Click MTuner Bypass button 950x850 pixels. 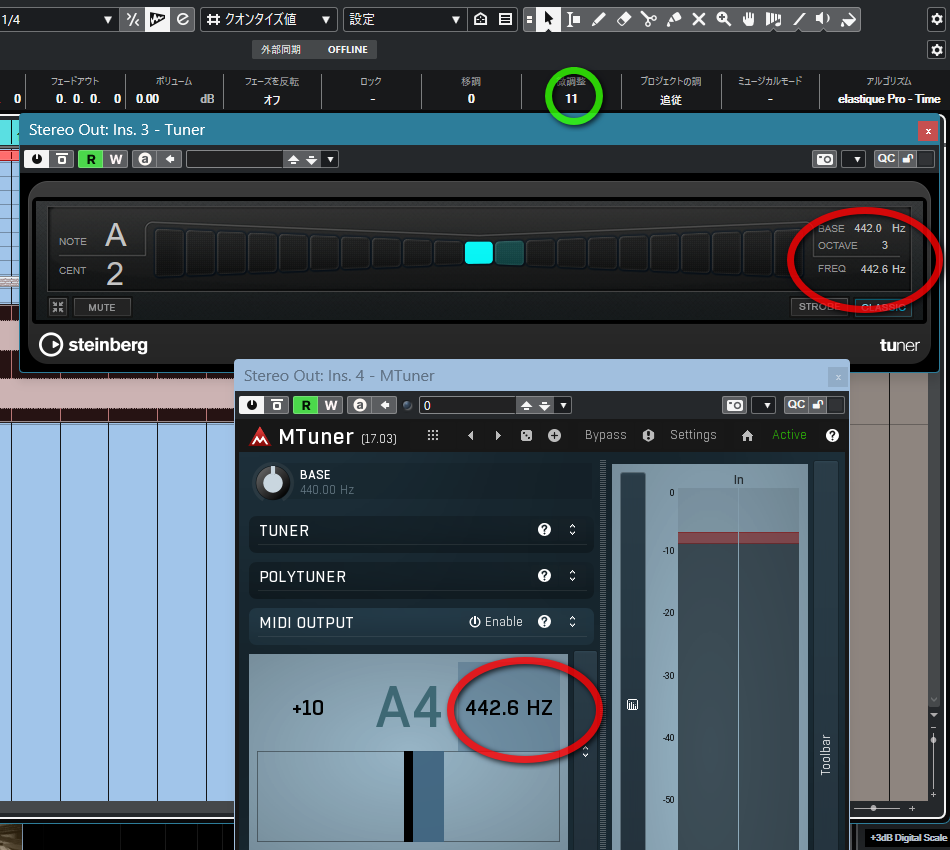[x=605, y=435]
